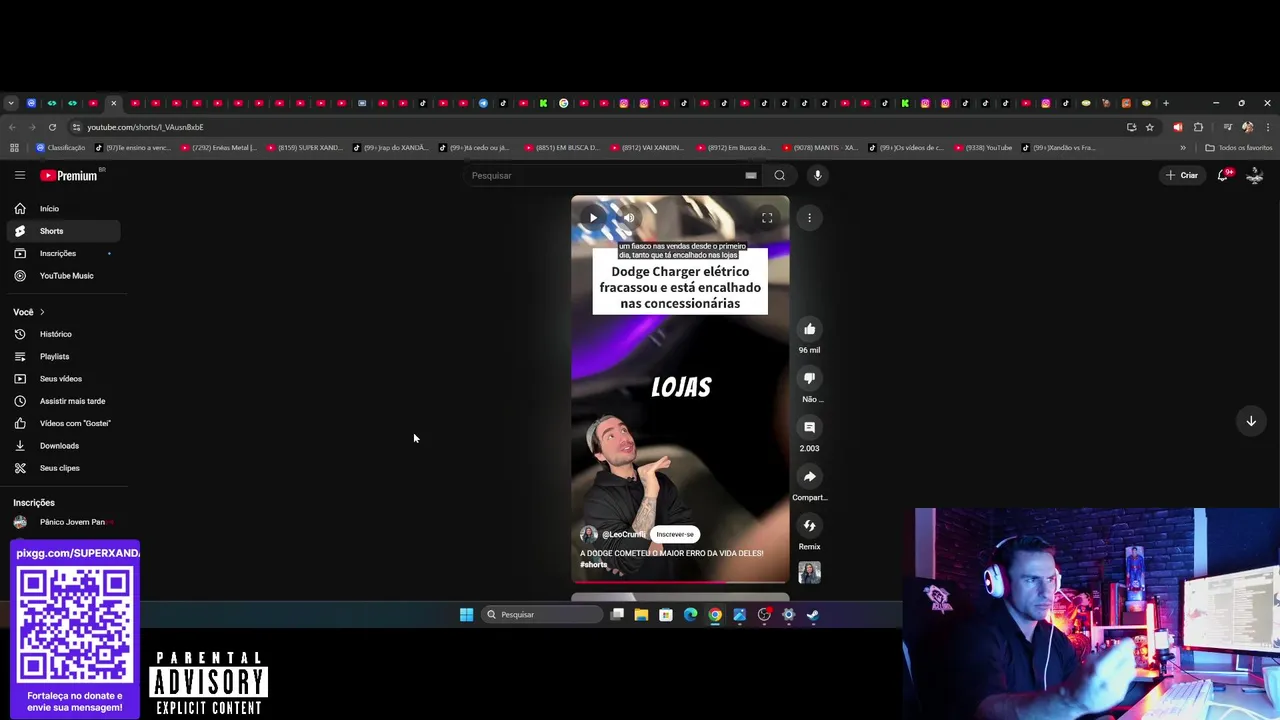This screenshot has width=1280, height=720.
Task: Open the EM BUSCA D... bookmark
Action: (x=562, y=148)
